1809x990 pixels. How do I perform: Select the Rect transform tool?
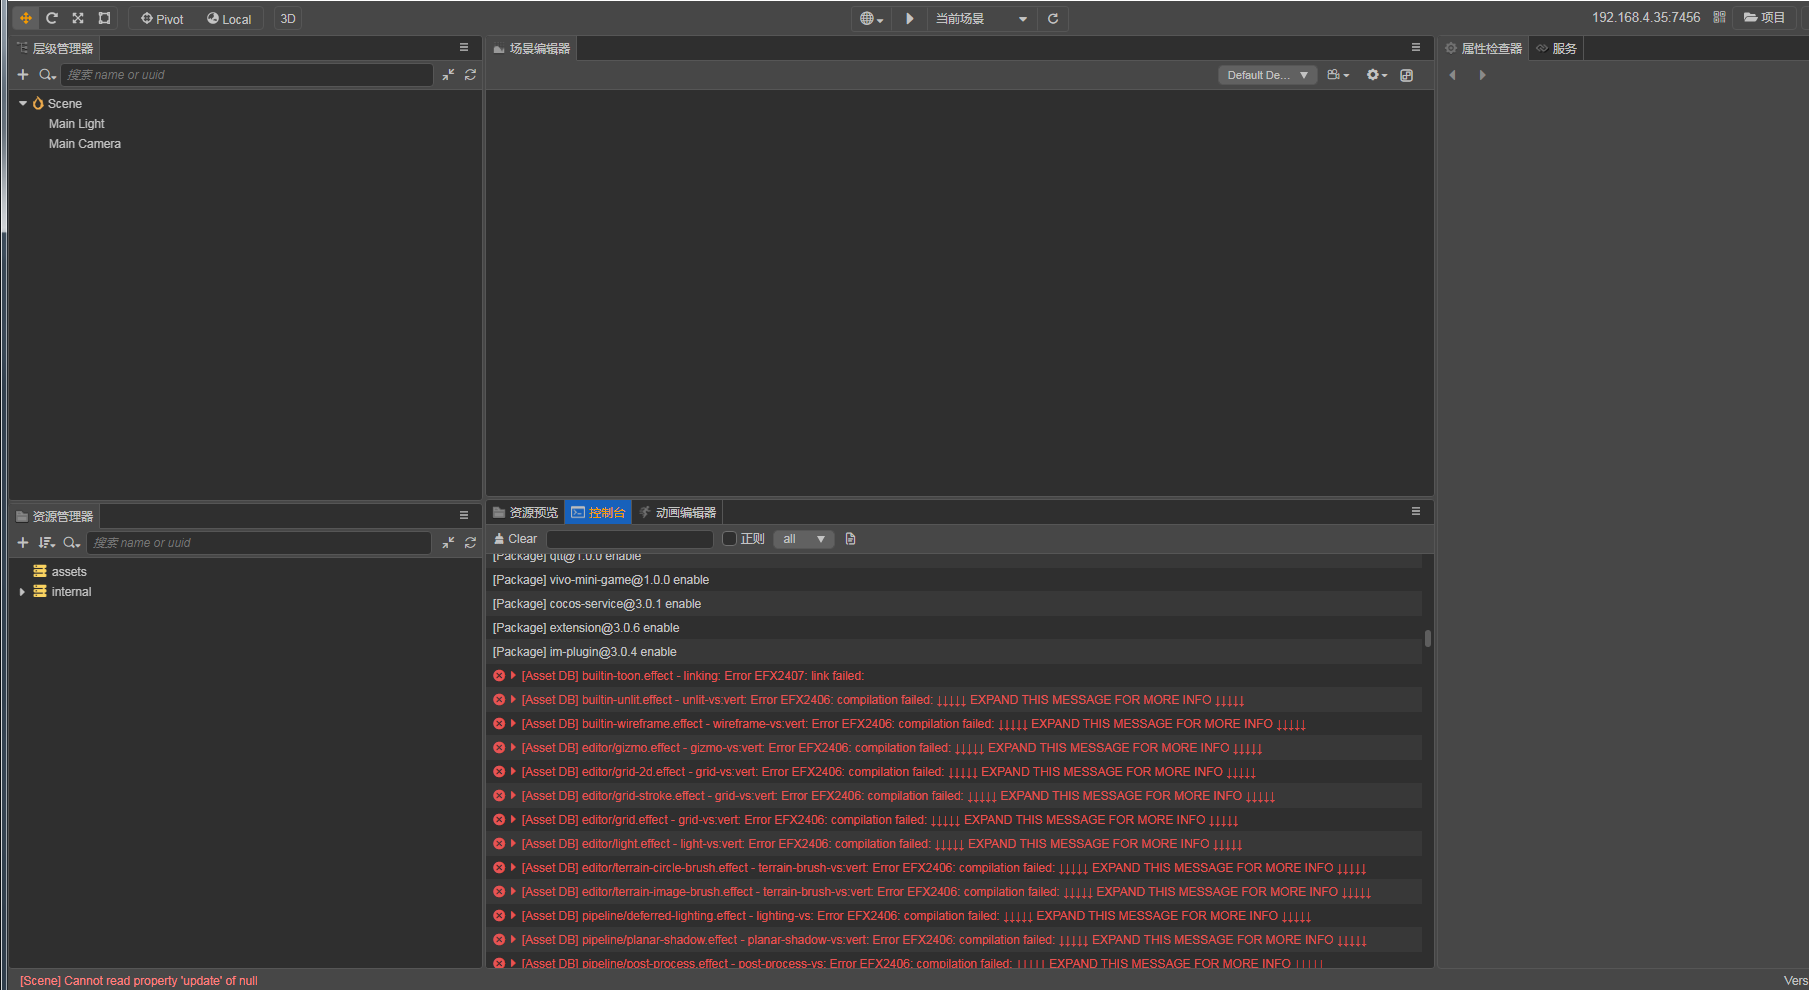[104, 18]
